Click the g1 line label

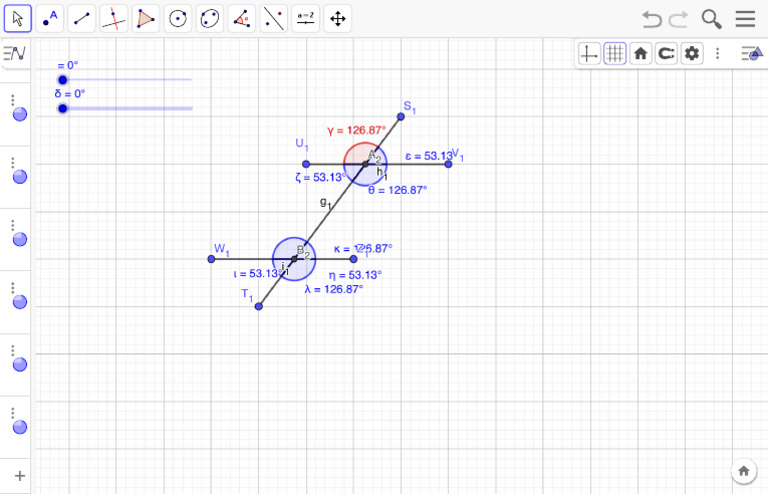point(326,202)
